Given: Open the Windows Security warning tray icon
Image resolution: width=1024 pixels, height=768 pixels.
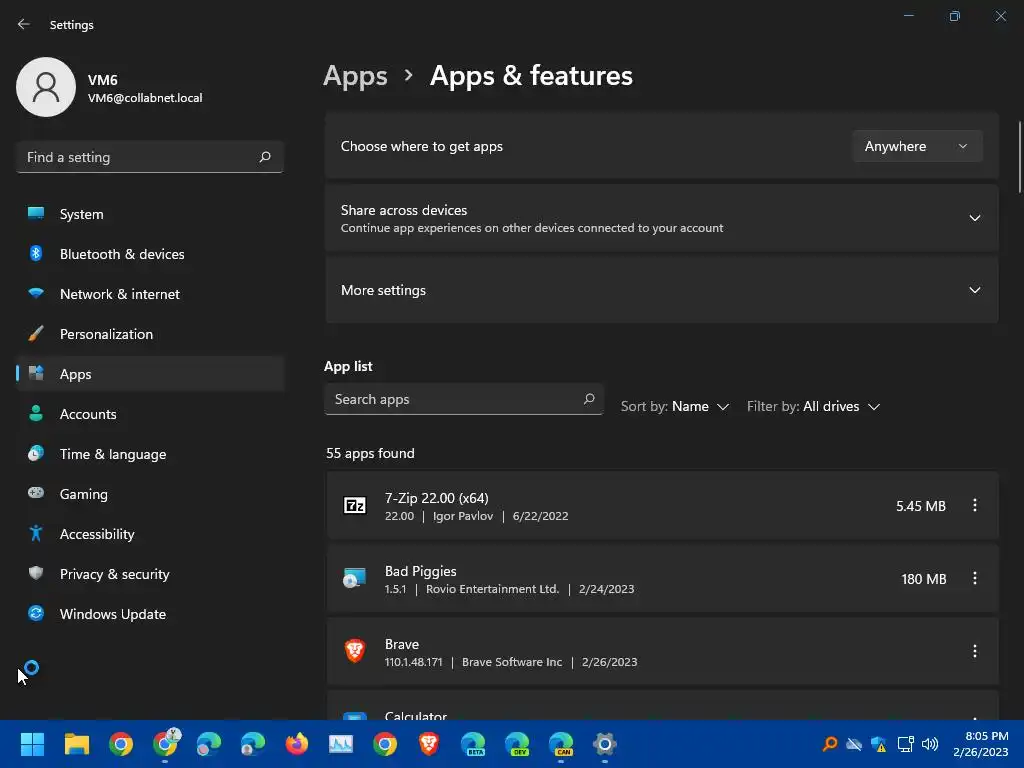Looking at the screenshot, I should pyautogui.click(x=879, y=744).
